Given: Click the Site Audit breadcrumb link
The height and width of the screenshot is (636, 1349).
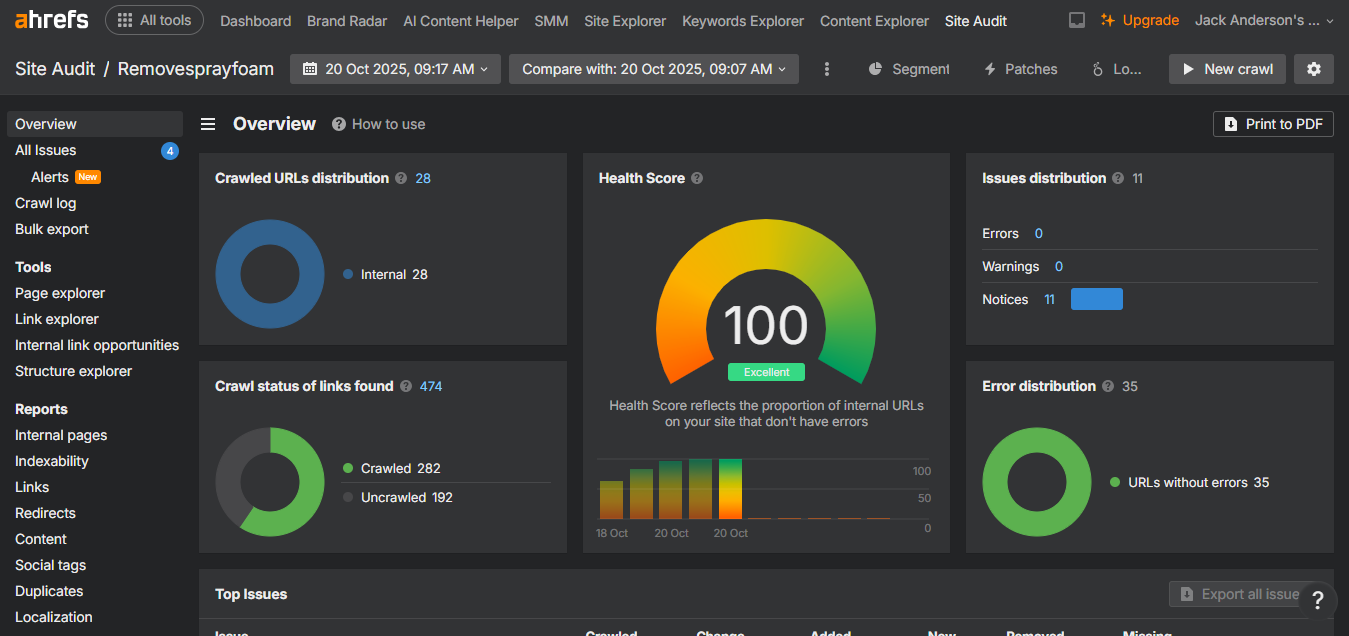Looking at the screenshot, I should pos(55,69).
